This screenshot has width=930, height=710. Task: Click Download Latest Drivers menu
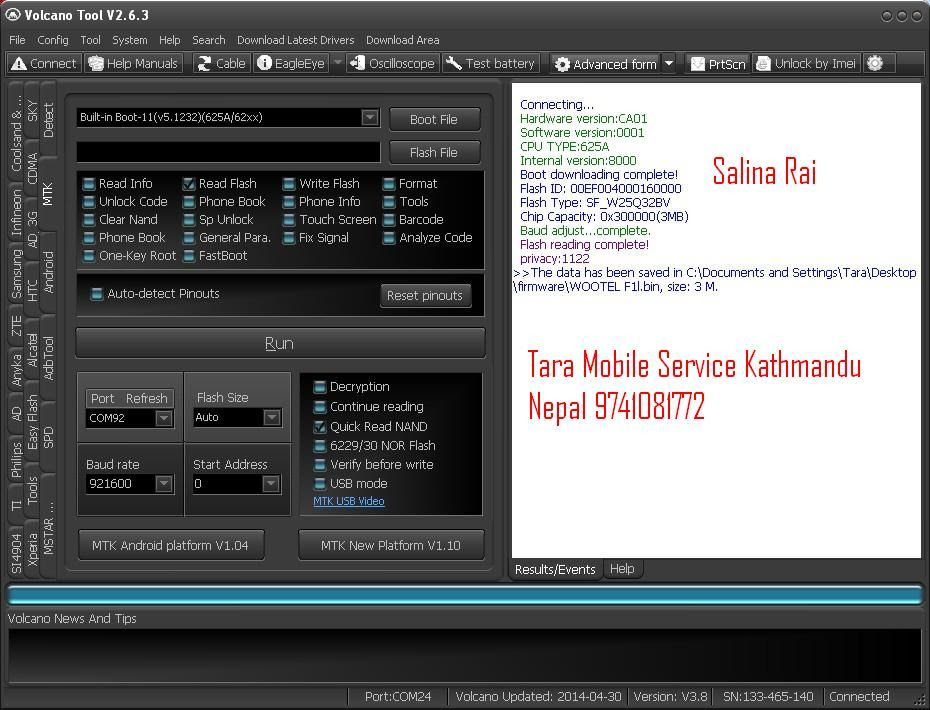coord(295,40)
